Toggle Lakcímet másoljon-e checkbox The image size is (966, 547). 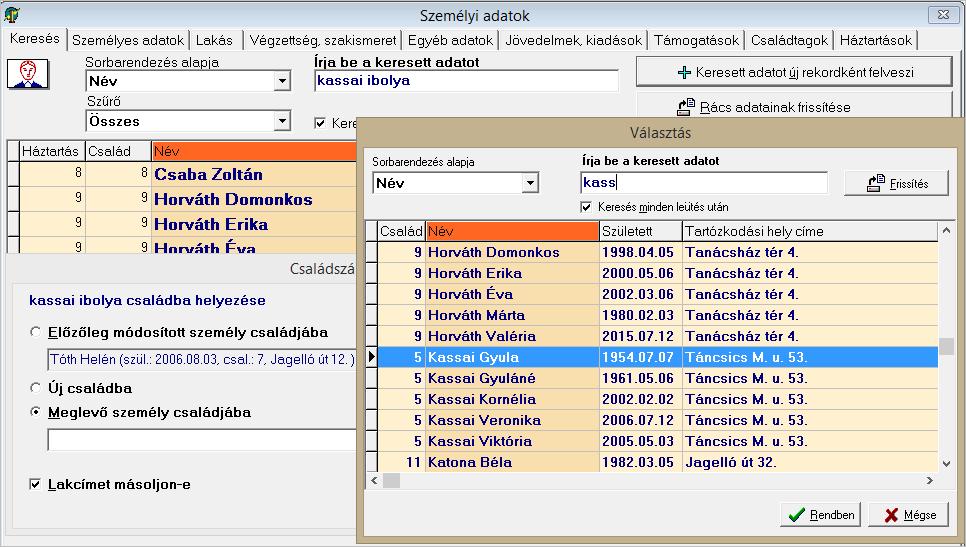[35, 484]
